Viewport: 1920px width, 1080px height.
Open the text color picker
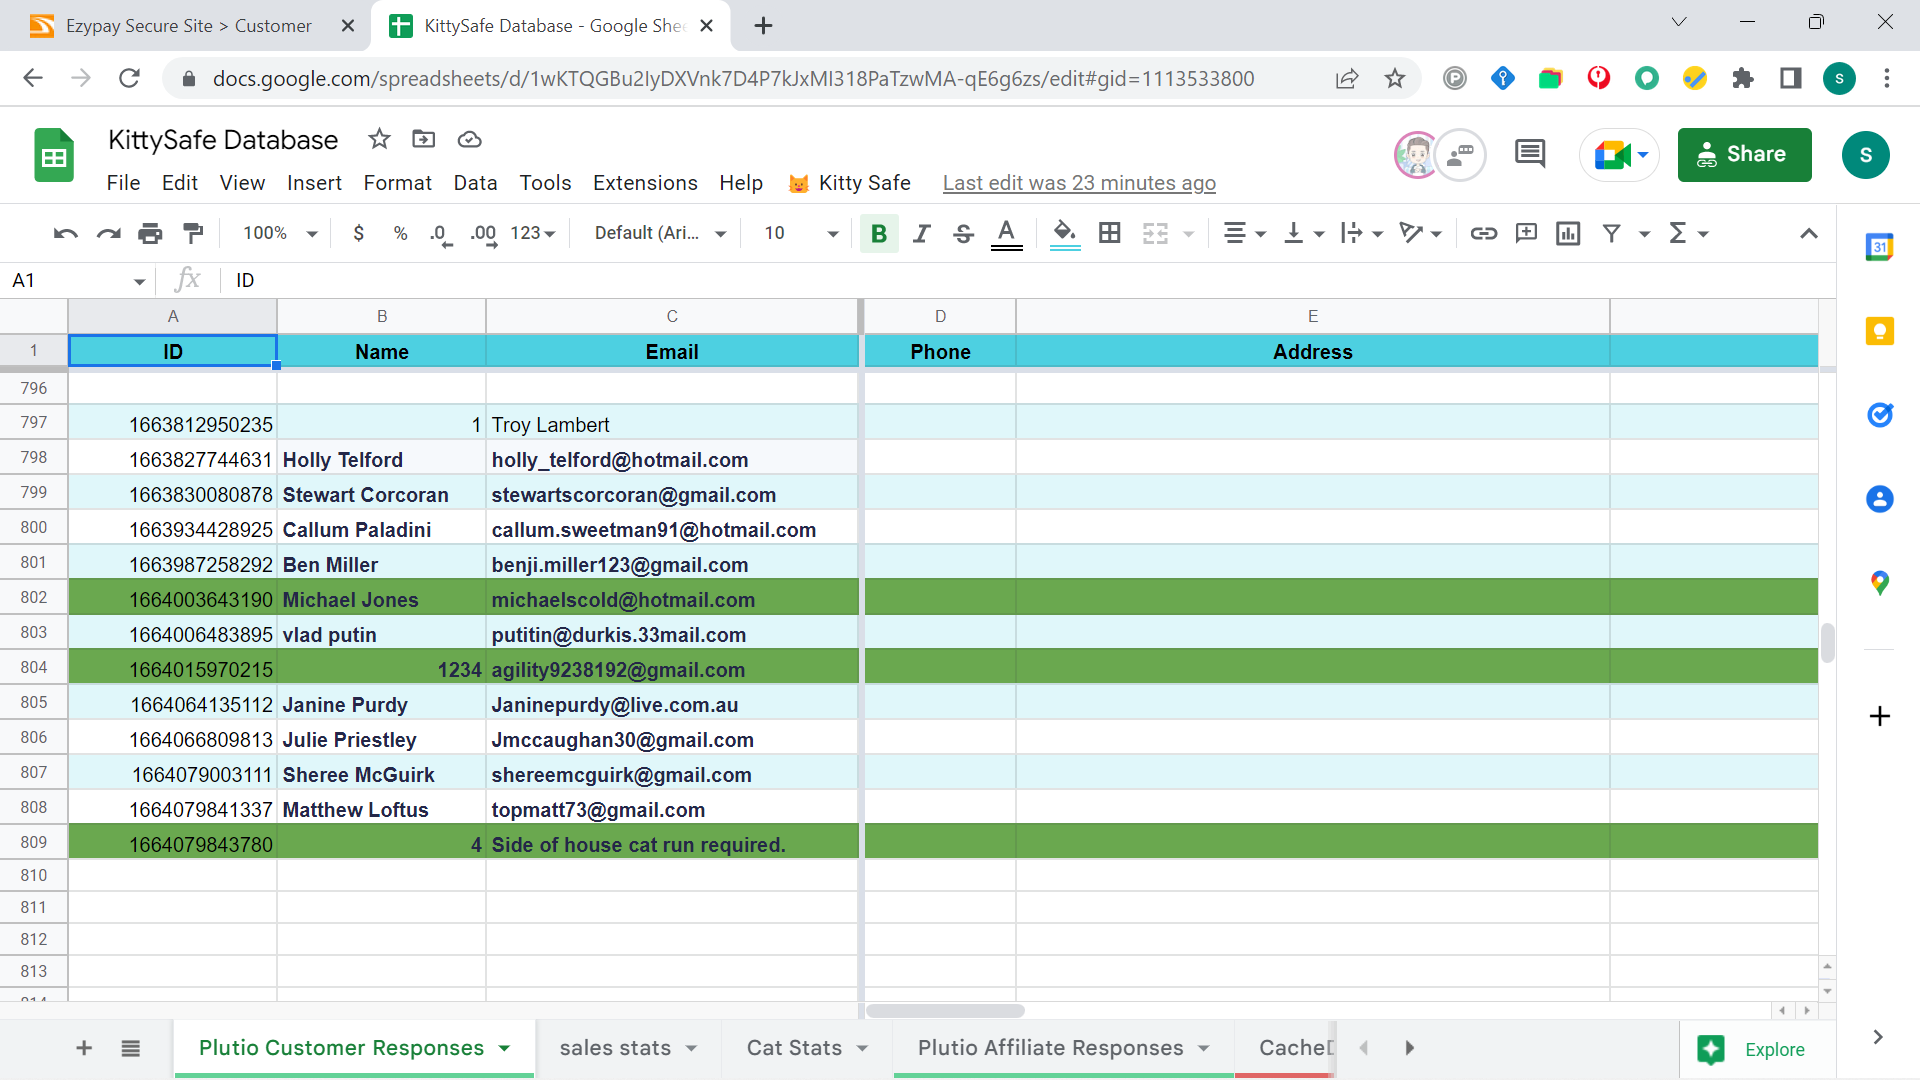pyautogui.click(x=1006, y=234)
